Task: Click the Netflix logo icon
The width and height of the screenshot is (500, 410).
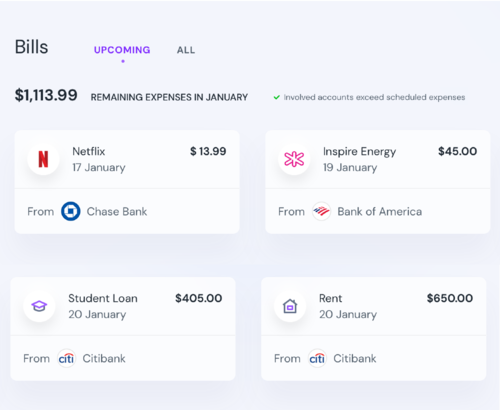Action: [43, 159]
